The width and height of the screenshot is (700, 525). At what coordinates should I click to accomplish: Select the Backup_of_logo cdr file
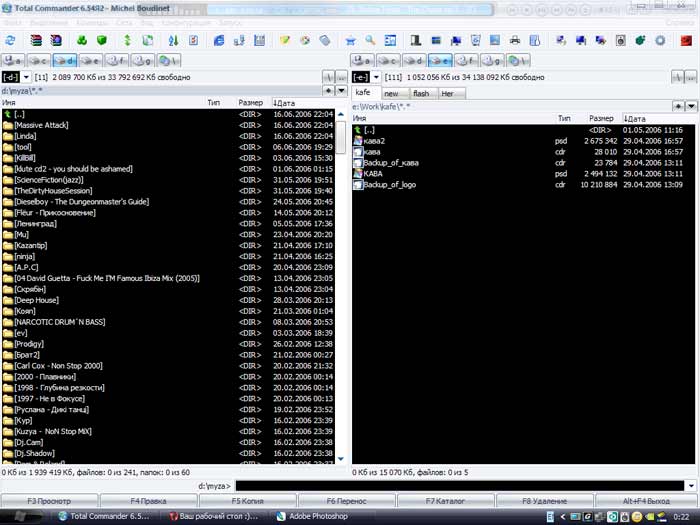tap(523, 184)
